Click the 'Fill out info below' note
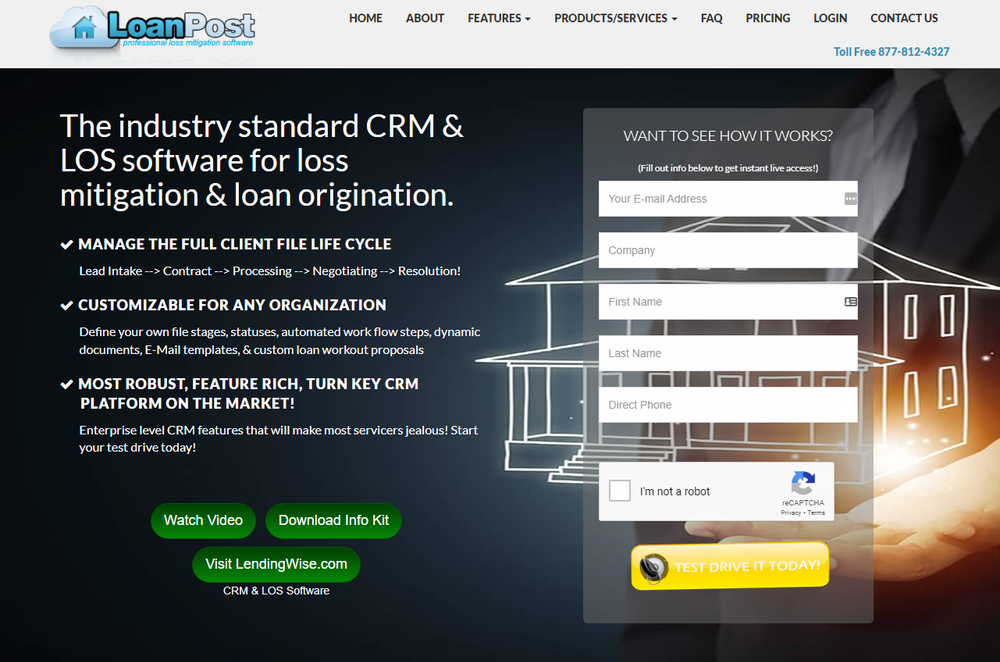Viewport: 1000px width, 662px height. point(728,168)
